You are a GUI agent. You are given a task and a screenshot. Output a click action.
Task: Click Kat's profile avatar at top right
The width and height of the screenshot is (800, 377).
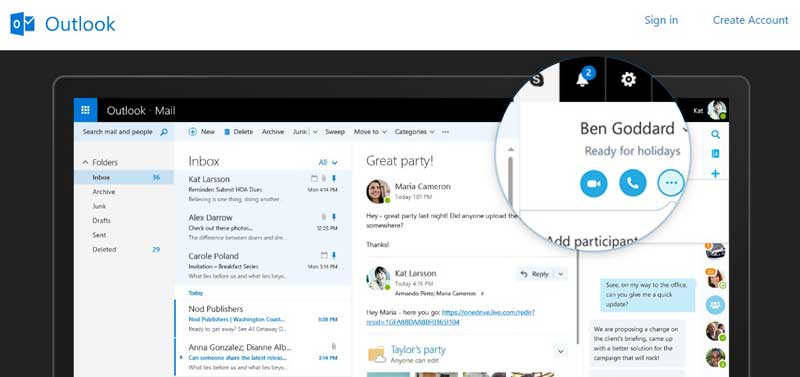coord(717,110)
